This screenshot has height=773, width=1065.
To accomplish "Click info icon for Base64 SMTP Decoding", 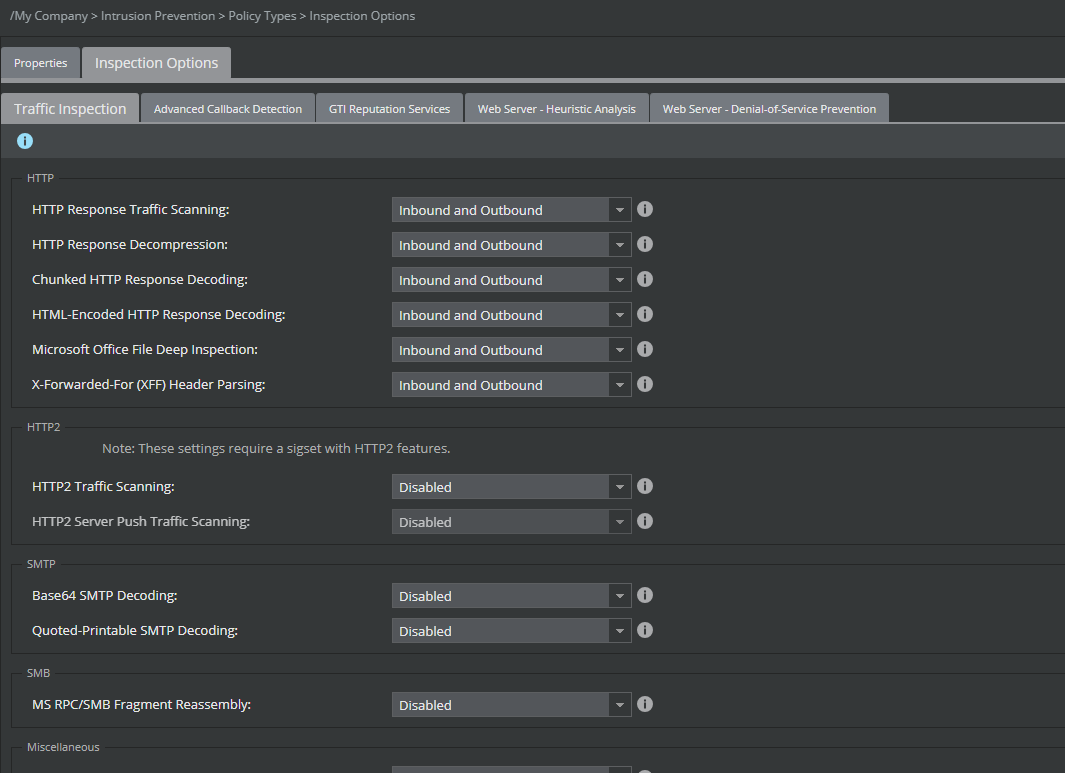I will 645,595.
